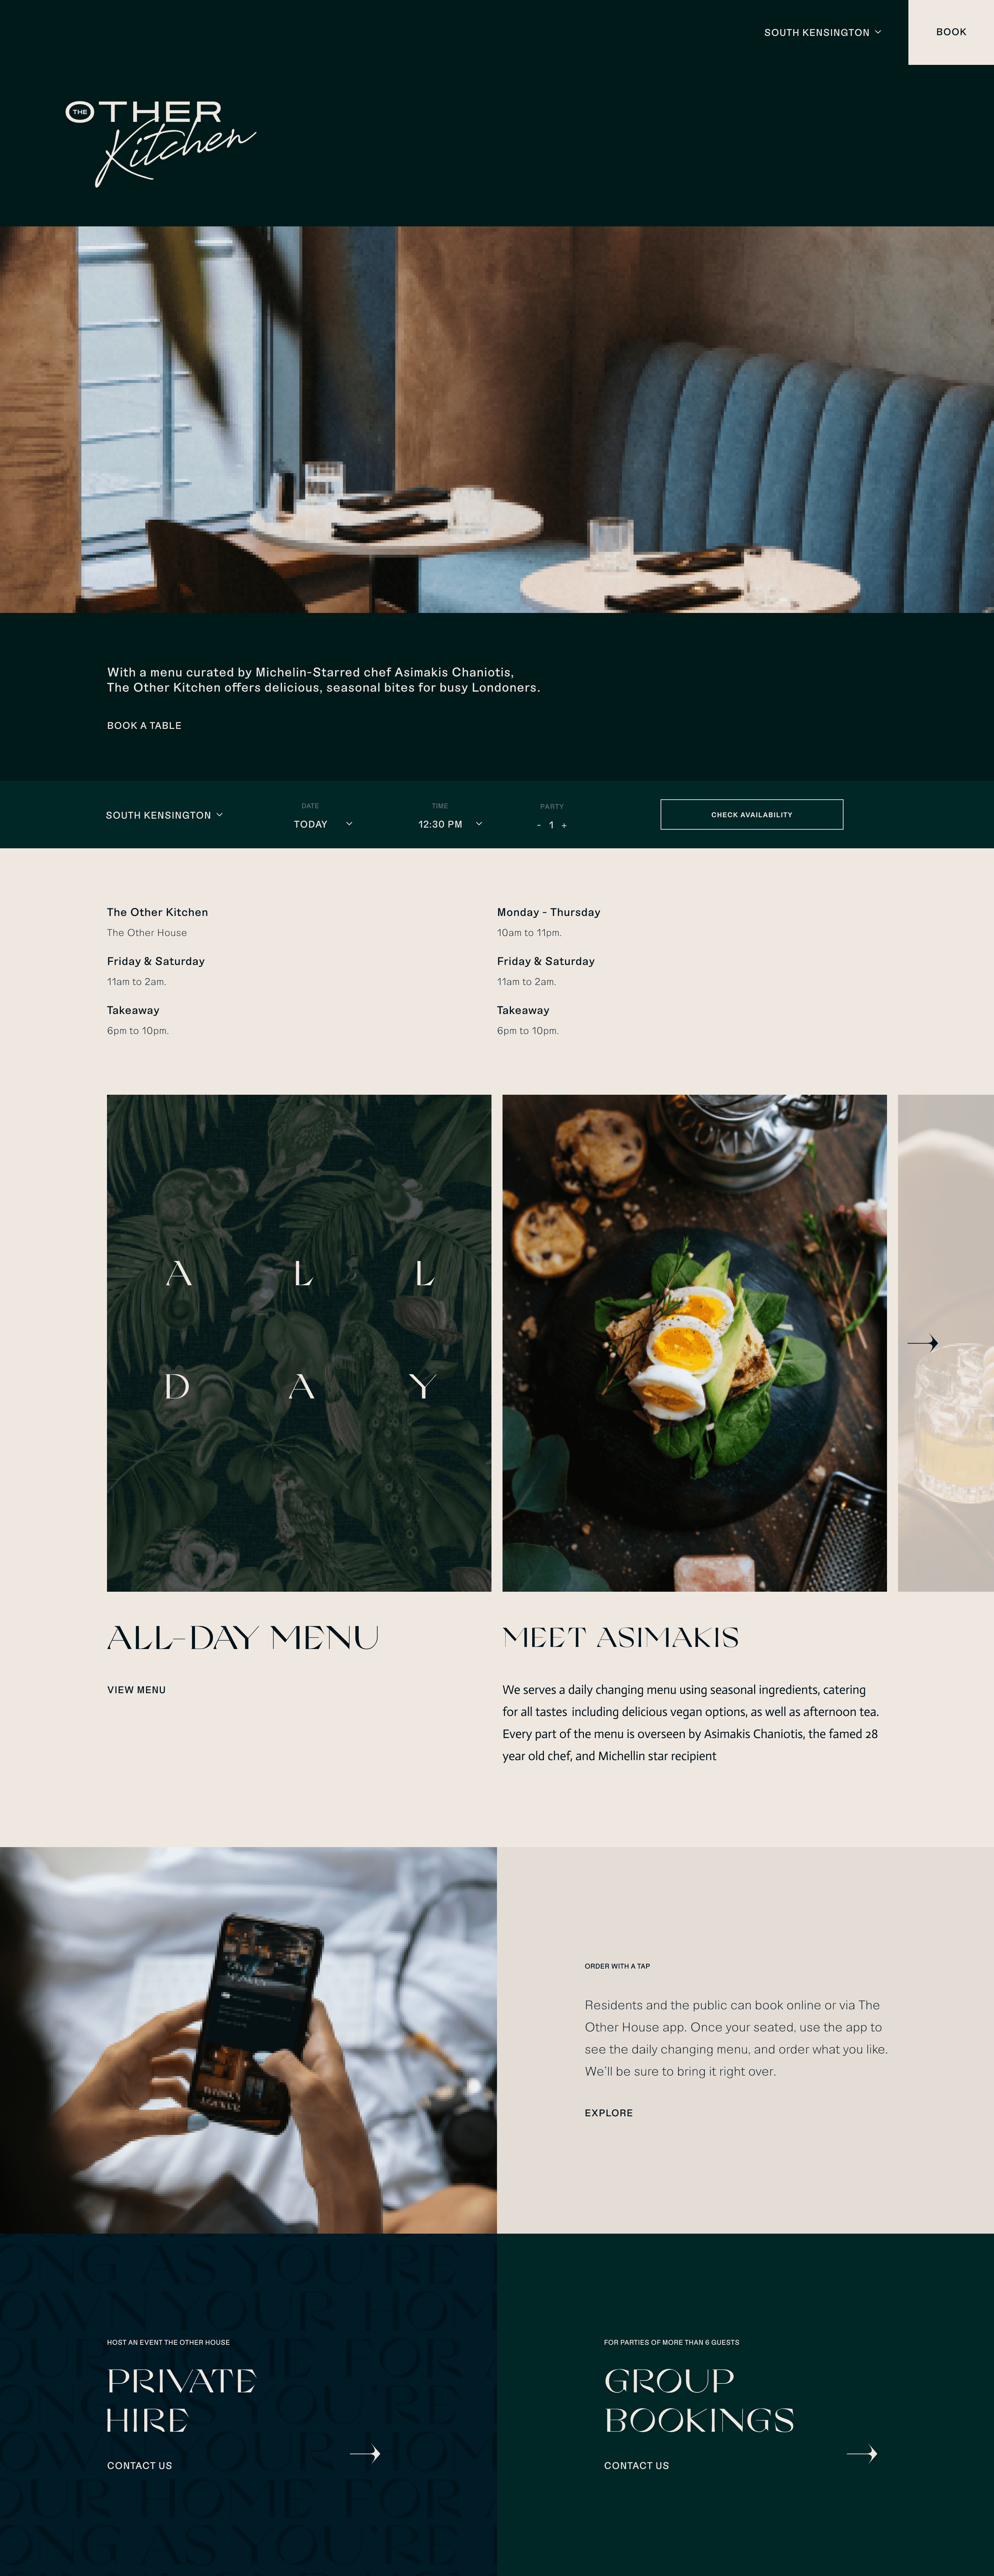
Task: Select the All Day menu card image
Action: coord(299,1343)
